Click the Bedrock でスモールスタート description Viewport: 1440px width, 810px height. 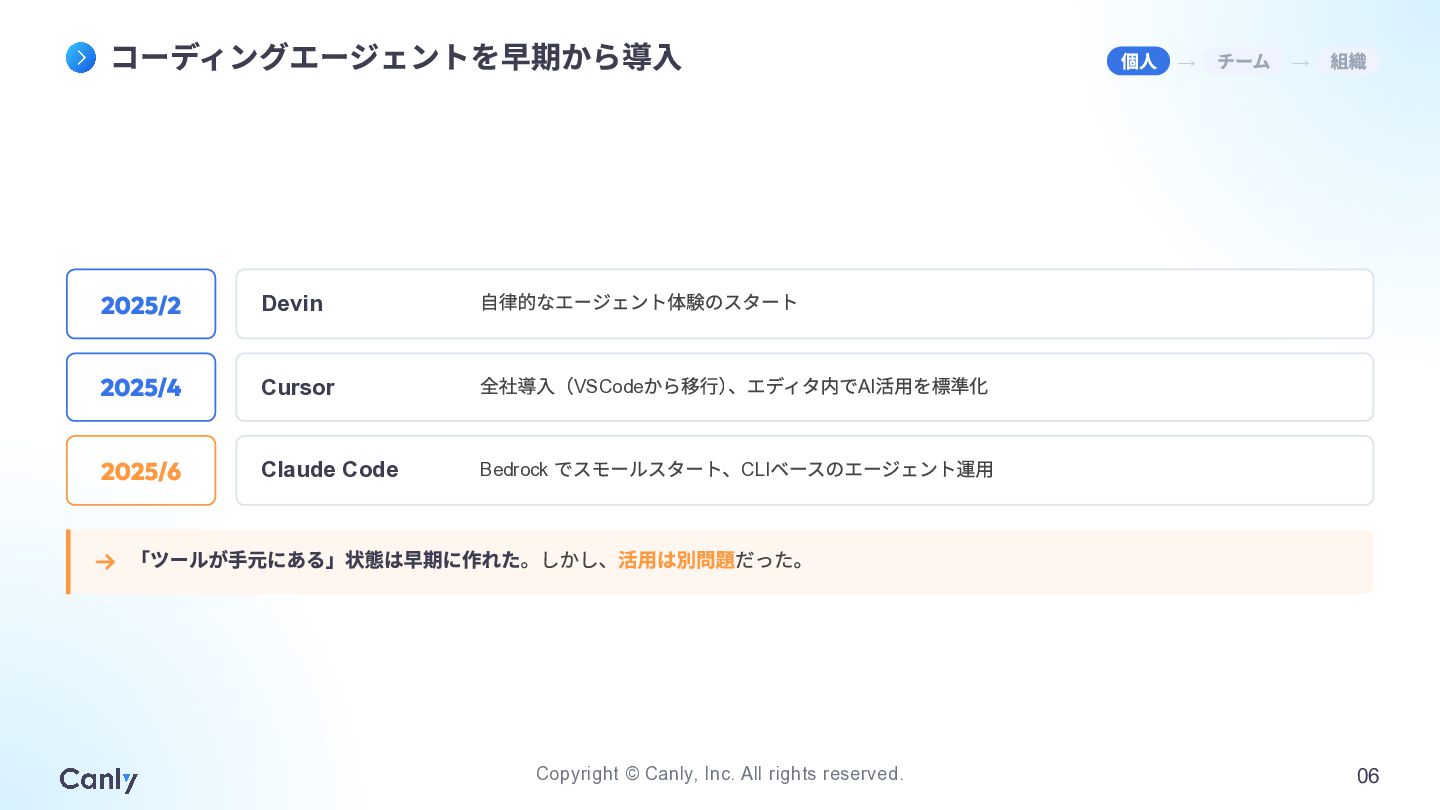pos(737,469)
